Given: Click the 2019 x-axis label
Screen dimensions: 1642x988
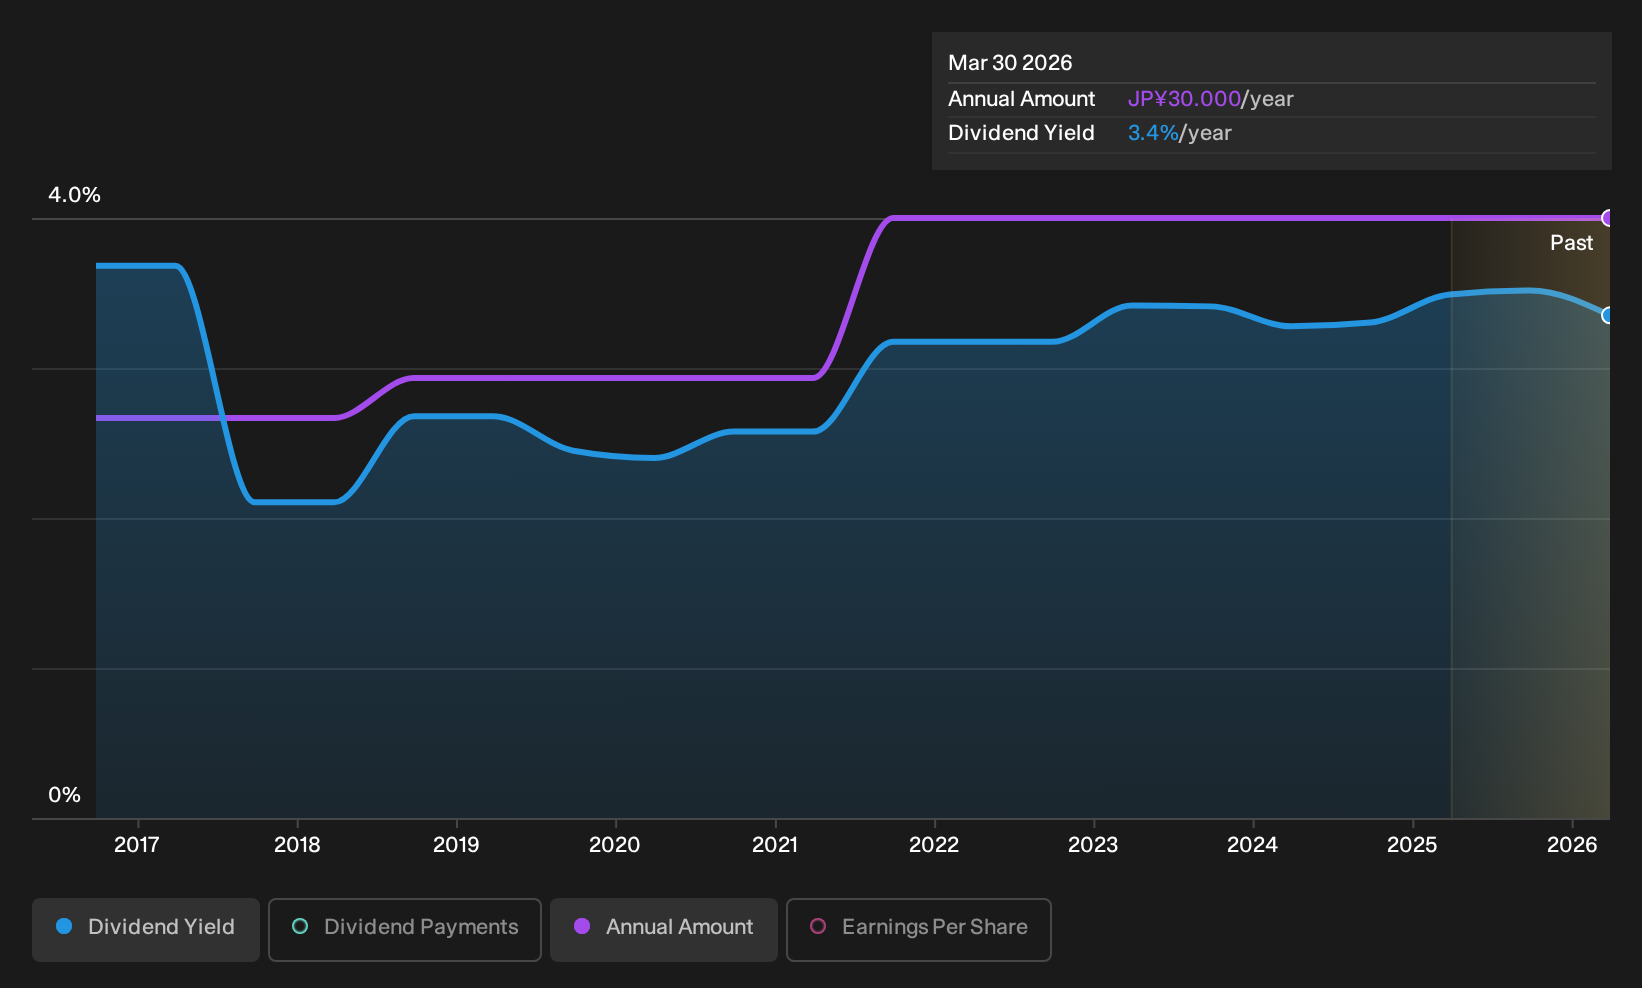Looking at the screenshot, I should coord(456,845).
